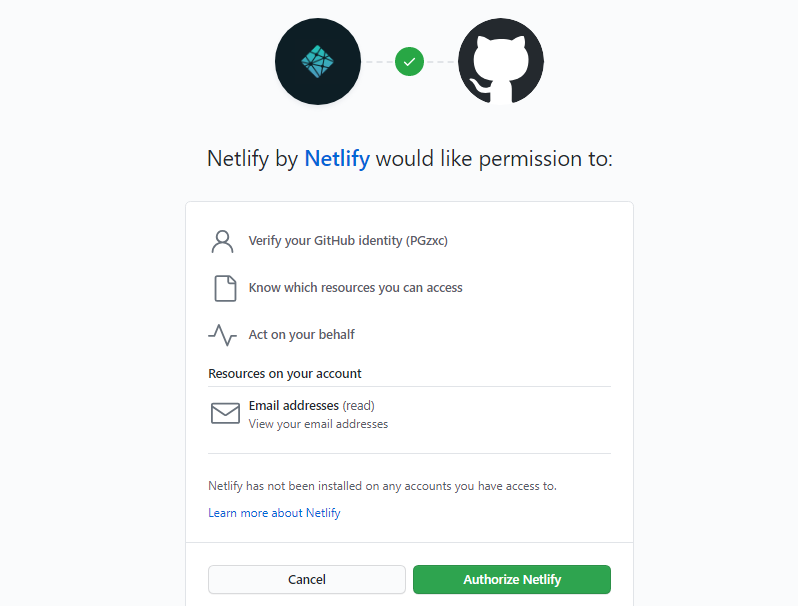Click the green checkmark connection badge
Screen dimensions: 798x606
click(409, 62)
